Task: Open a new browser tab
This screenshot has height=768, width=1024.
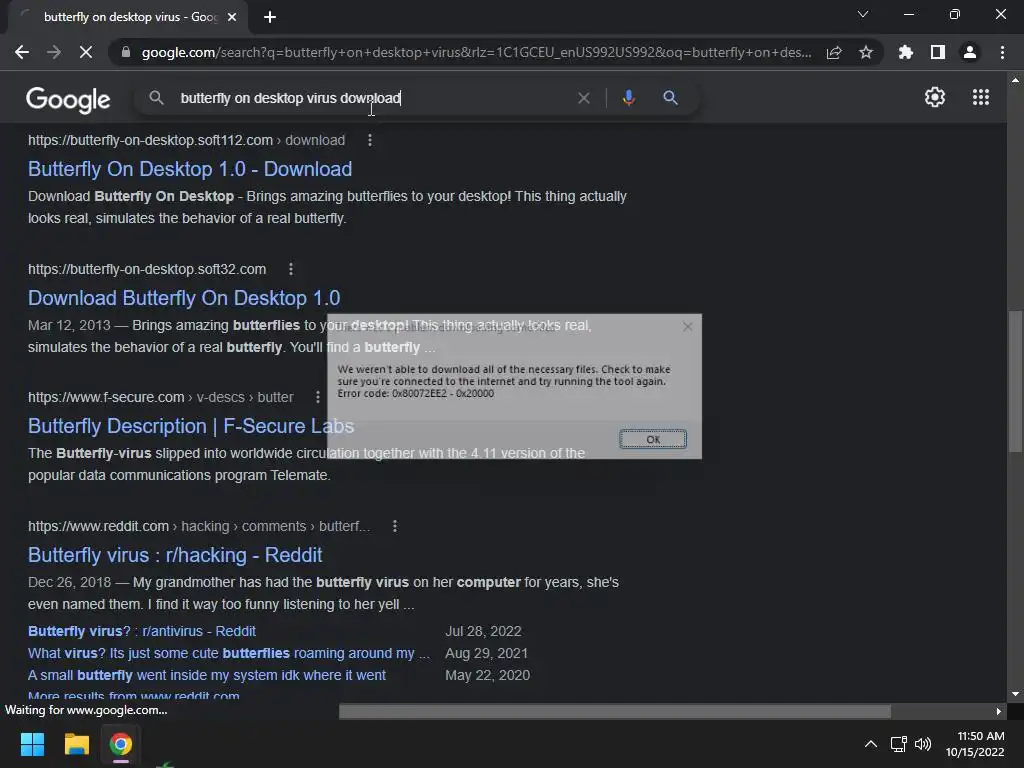Action: 270,17
